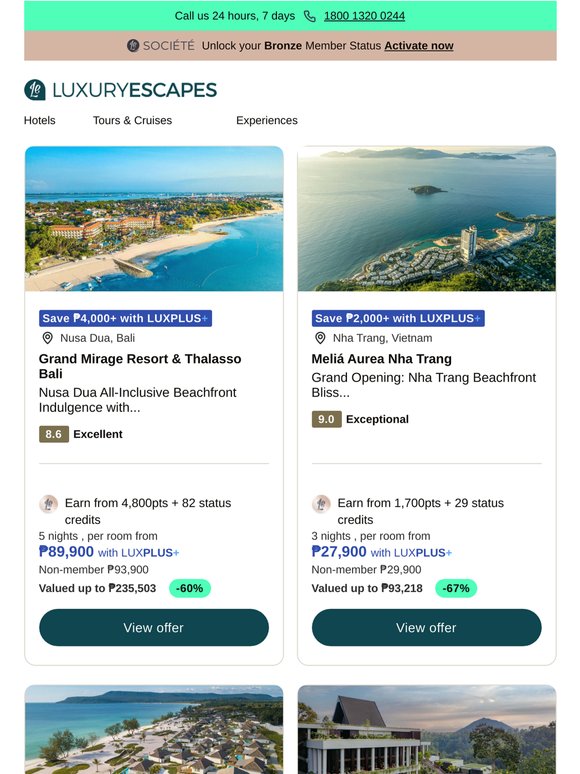
Task: Open the Tours & Cruises menu item
Action: (x=132, y=120)
